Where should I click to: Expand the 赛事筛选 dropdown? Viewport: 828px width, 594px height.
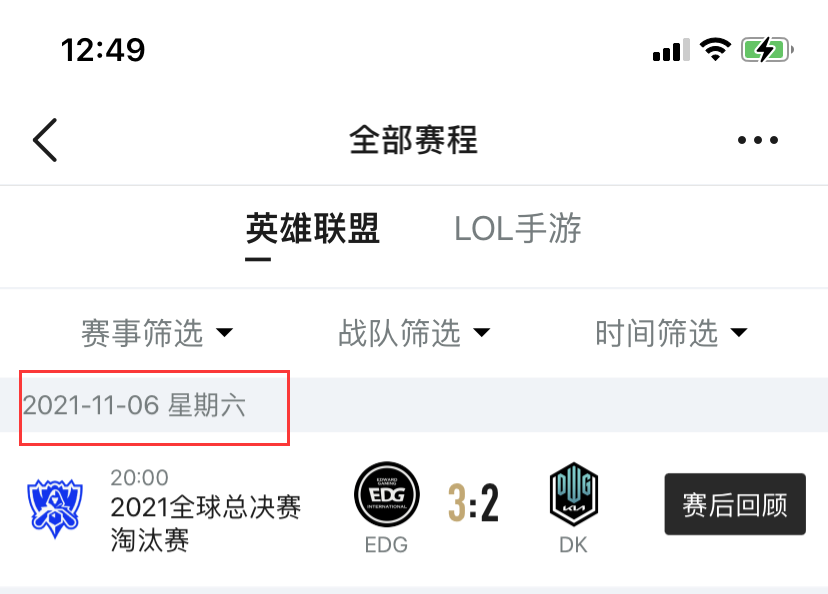point(157,333)
